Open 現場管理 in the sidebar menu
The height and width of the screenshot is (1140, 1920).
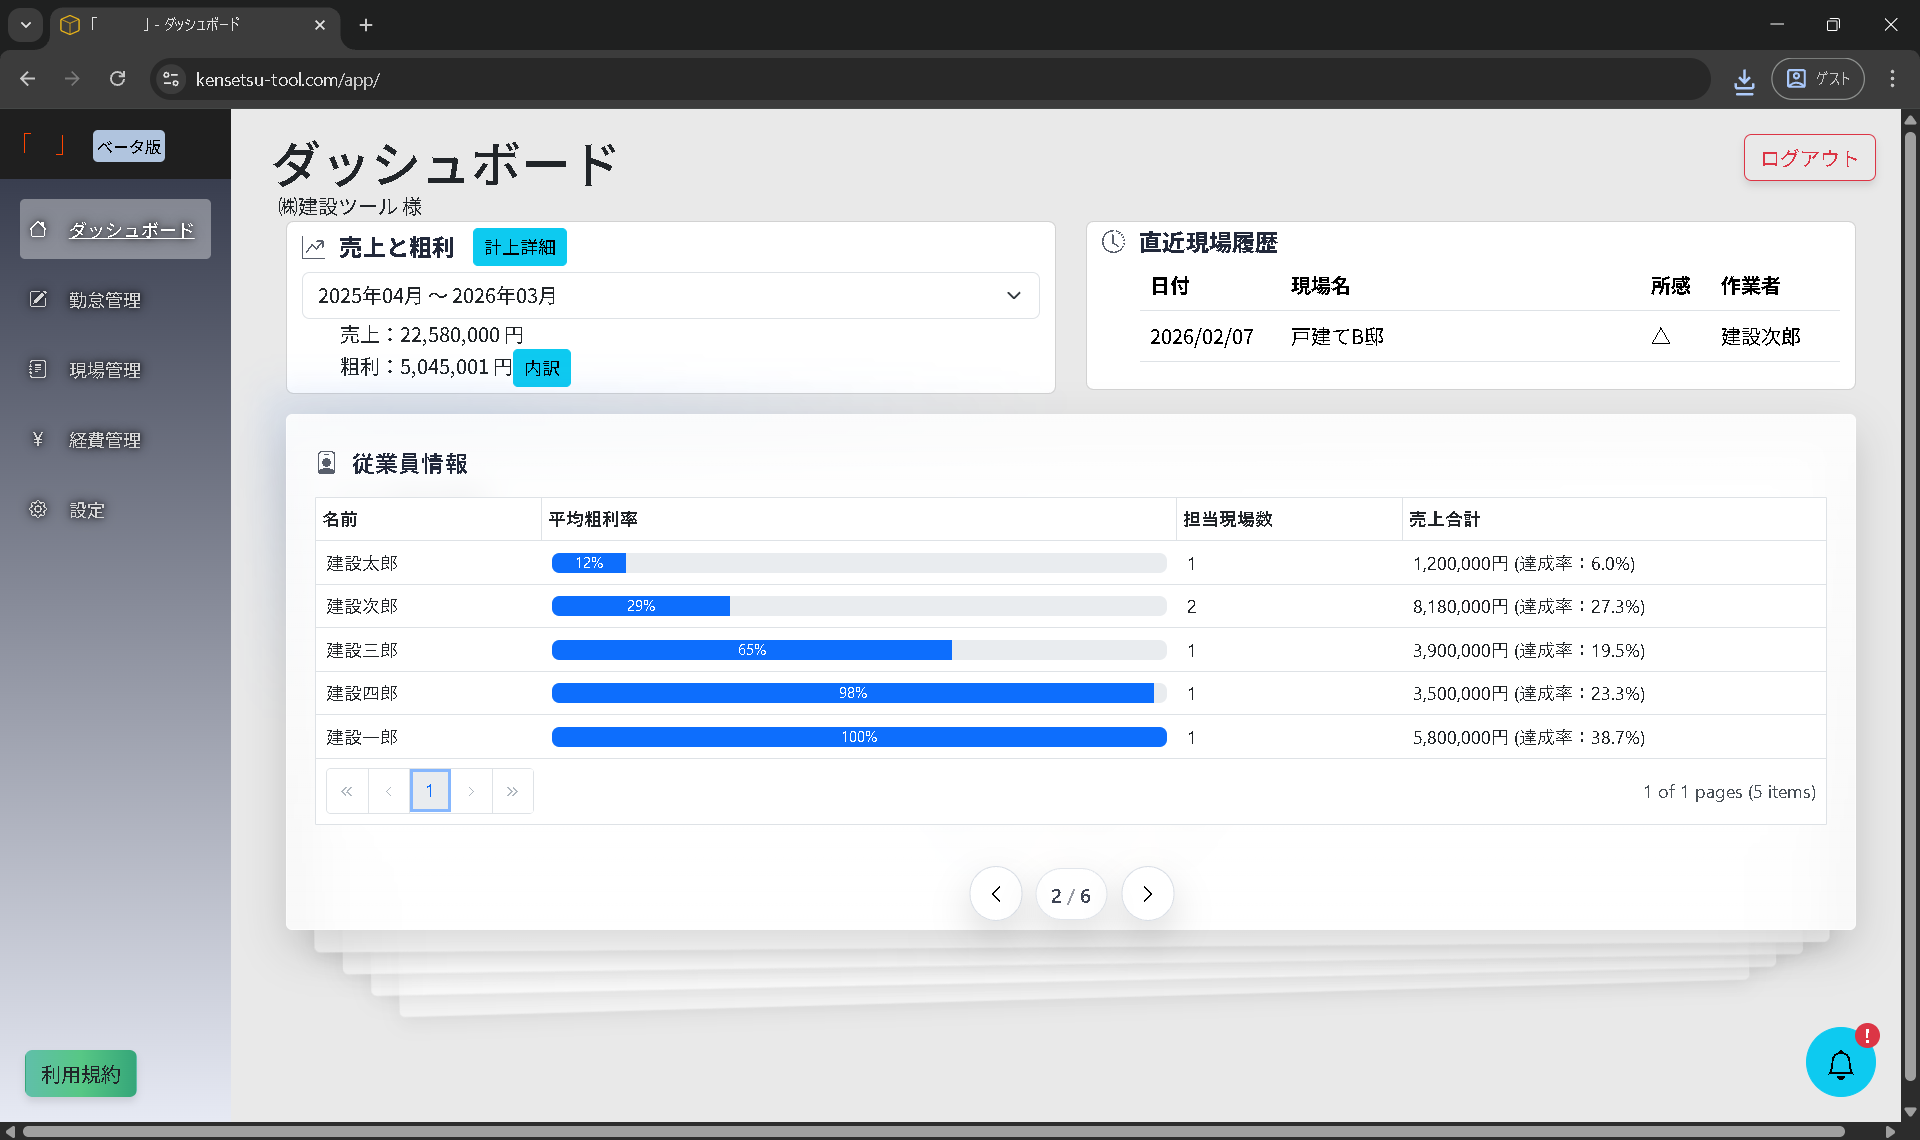[x=105, y=370]
